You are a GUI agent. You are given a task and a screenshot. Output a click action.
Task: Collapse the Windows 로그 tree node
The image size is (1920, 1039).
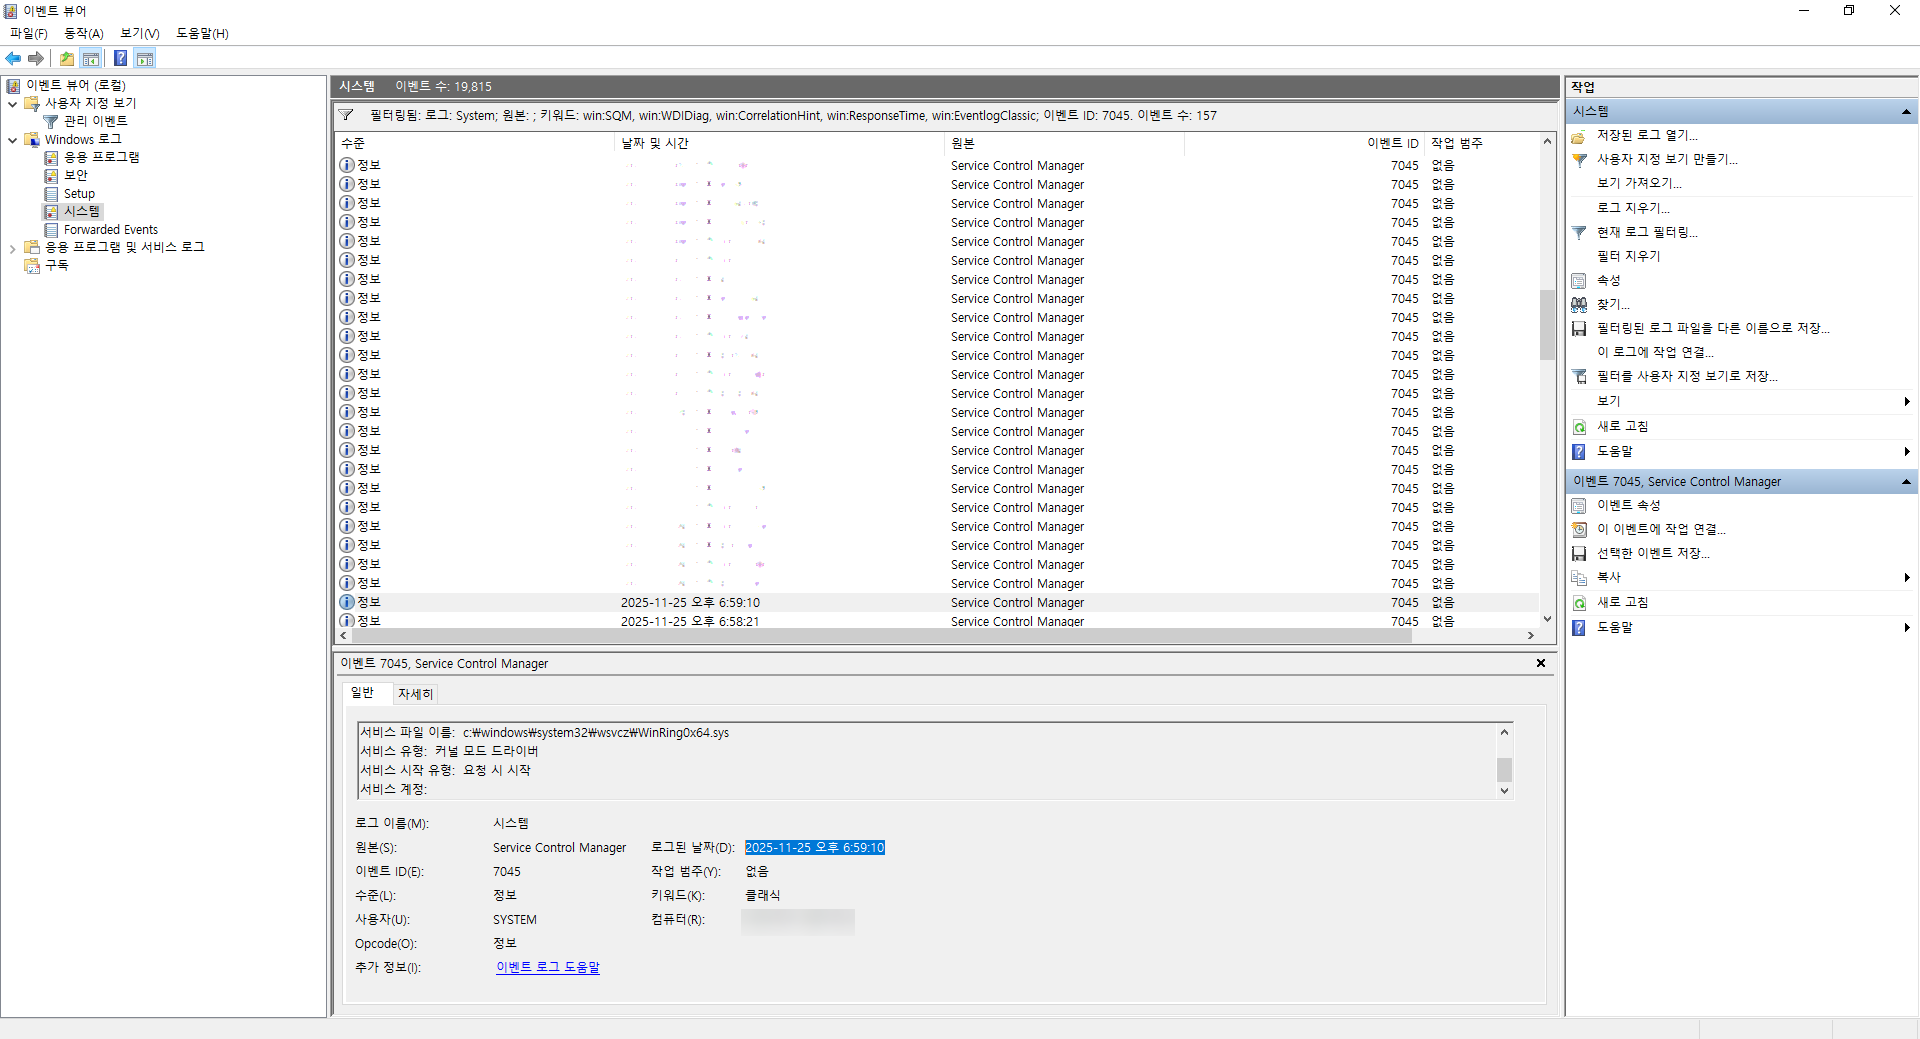pos(12,140)
